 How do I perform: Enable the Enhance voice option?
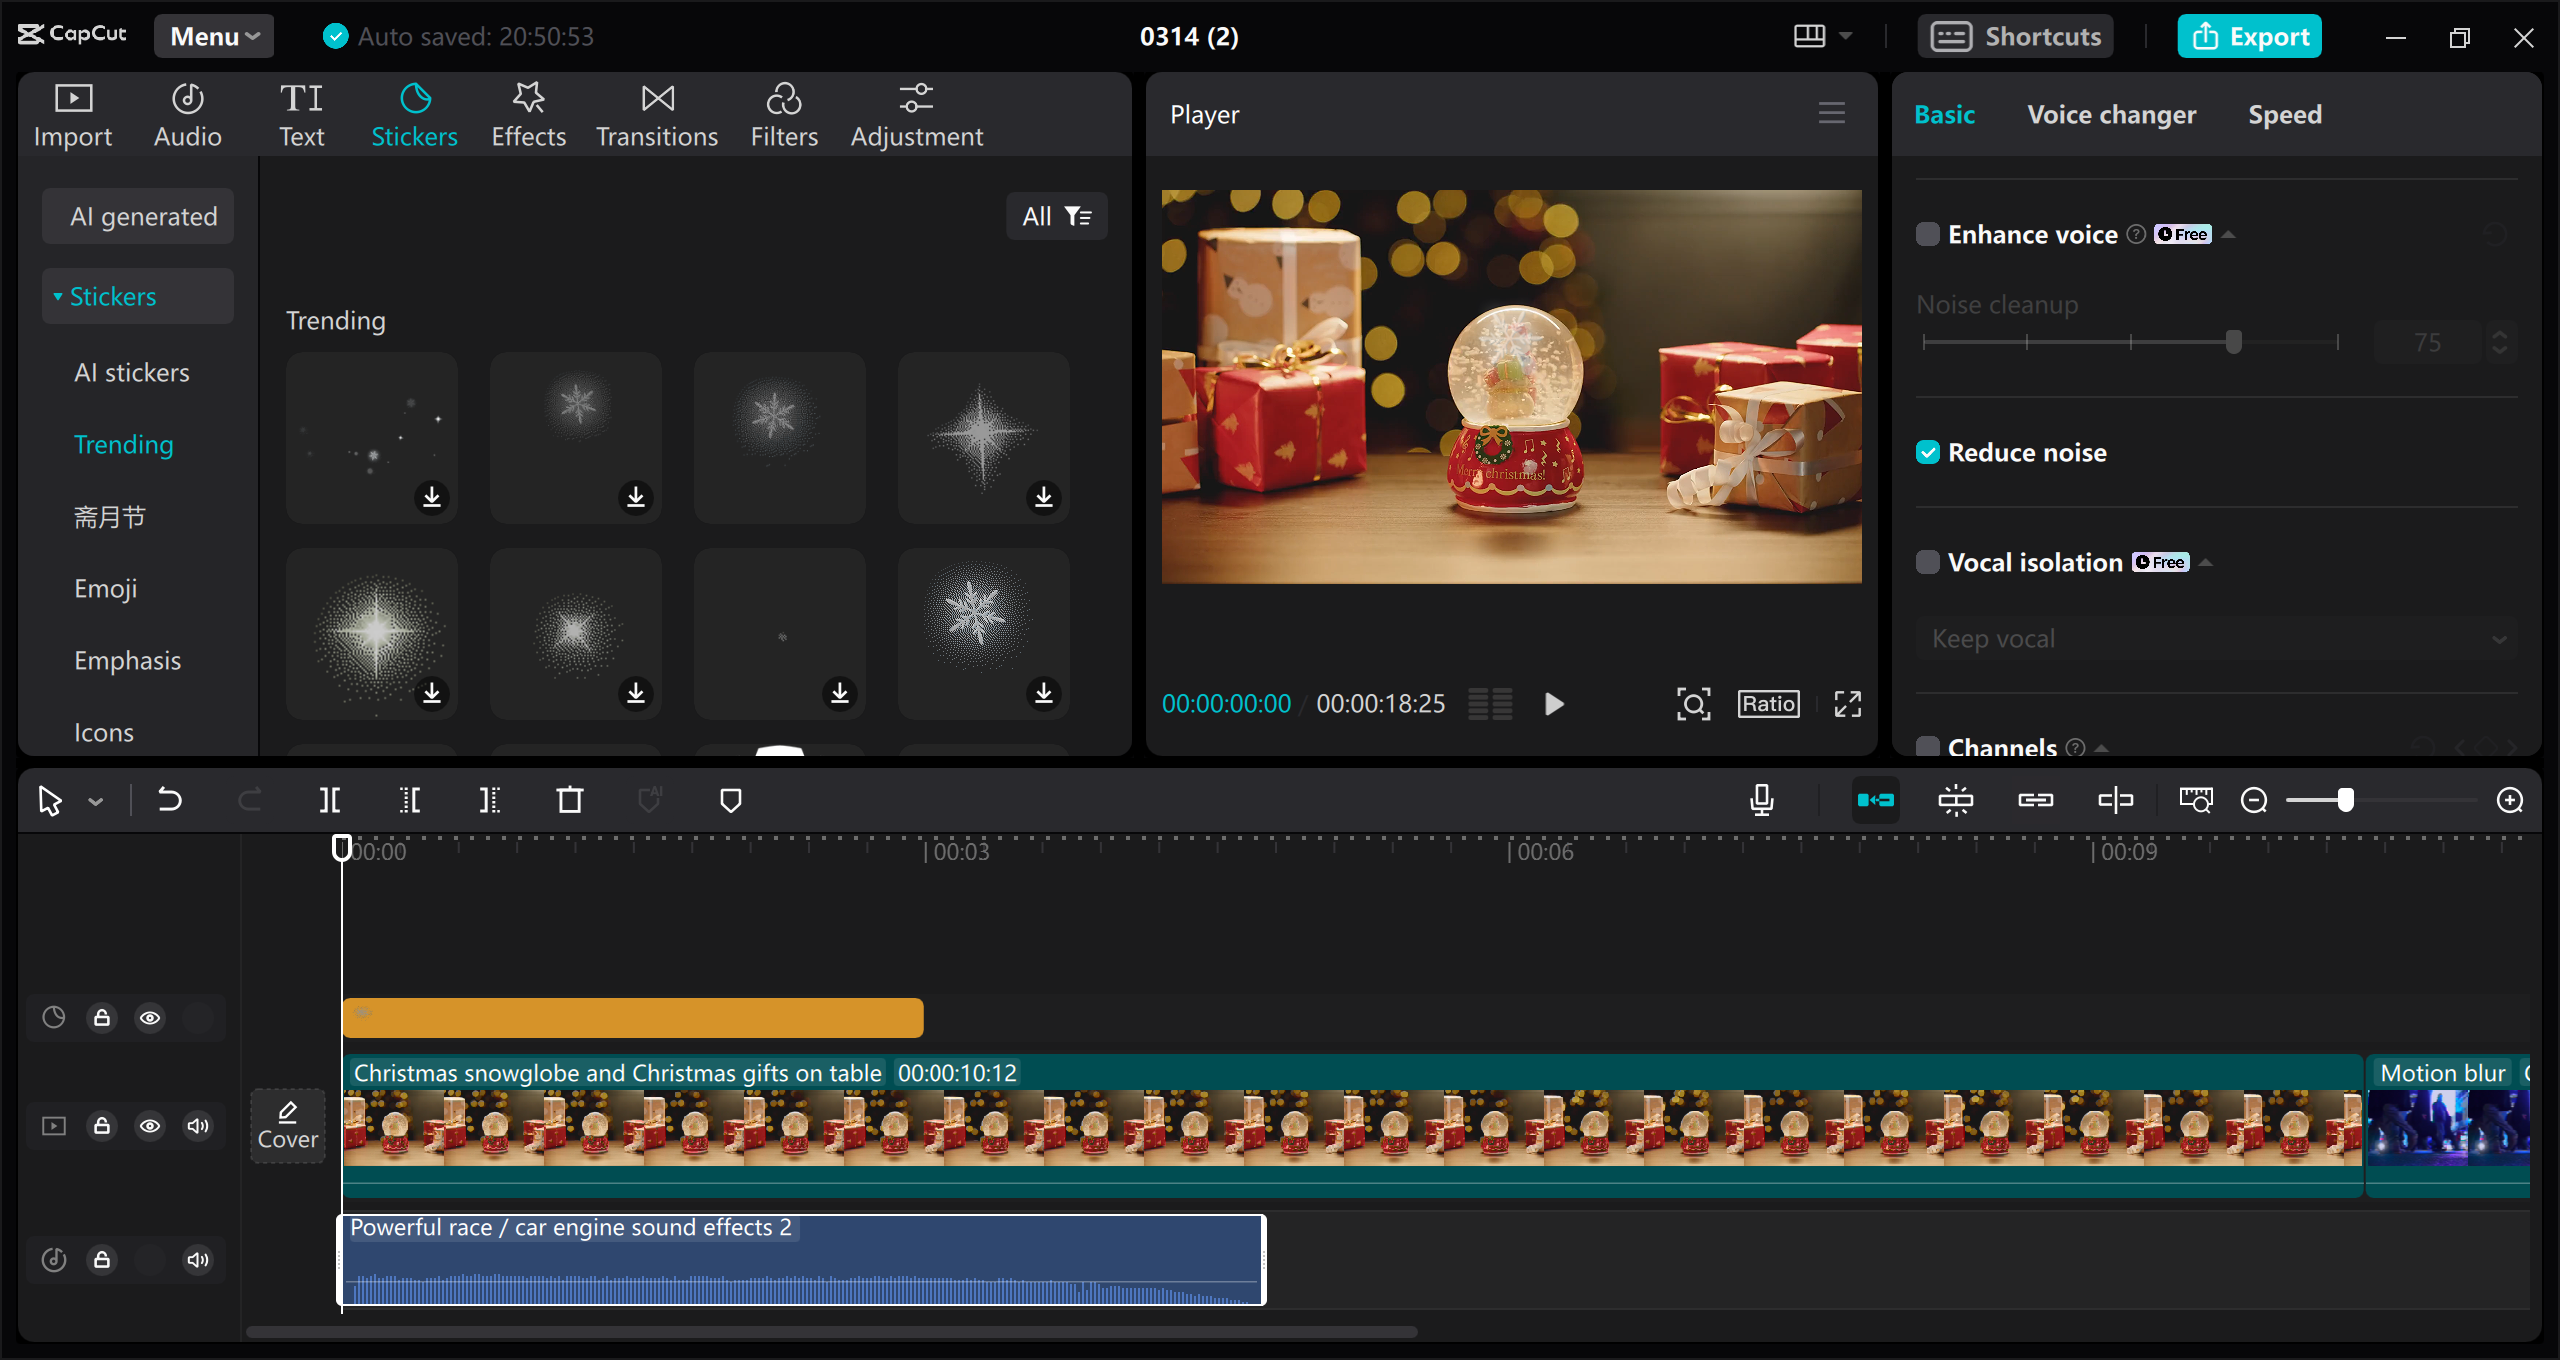click(x=1929, y=233)
